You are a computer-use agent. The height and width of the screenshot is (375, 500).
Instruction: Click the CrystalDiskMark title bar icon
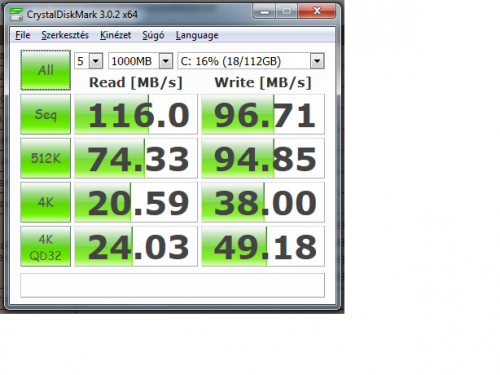(x=16, y=14)
